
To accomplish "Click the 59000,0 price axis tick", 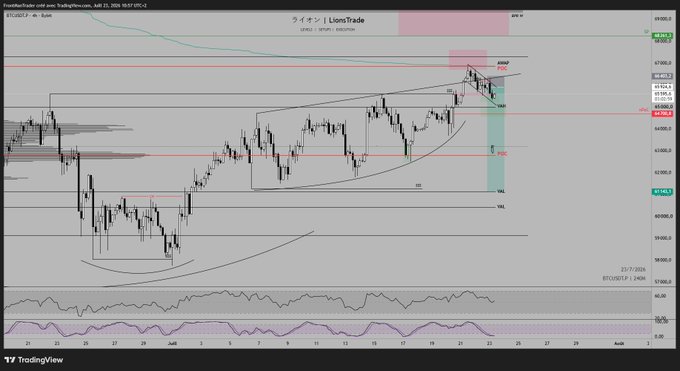I will pos(663,238).
